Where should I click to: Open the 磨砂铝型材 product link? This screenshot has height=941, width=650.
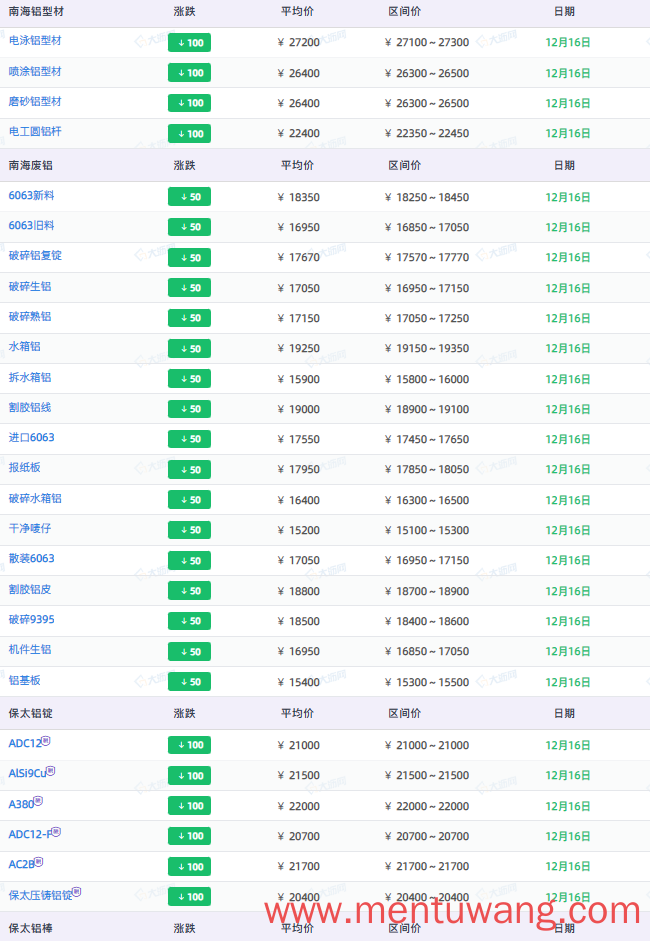35,101
